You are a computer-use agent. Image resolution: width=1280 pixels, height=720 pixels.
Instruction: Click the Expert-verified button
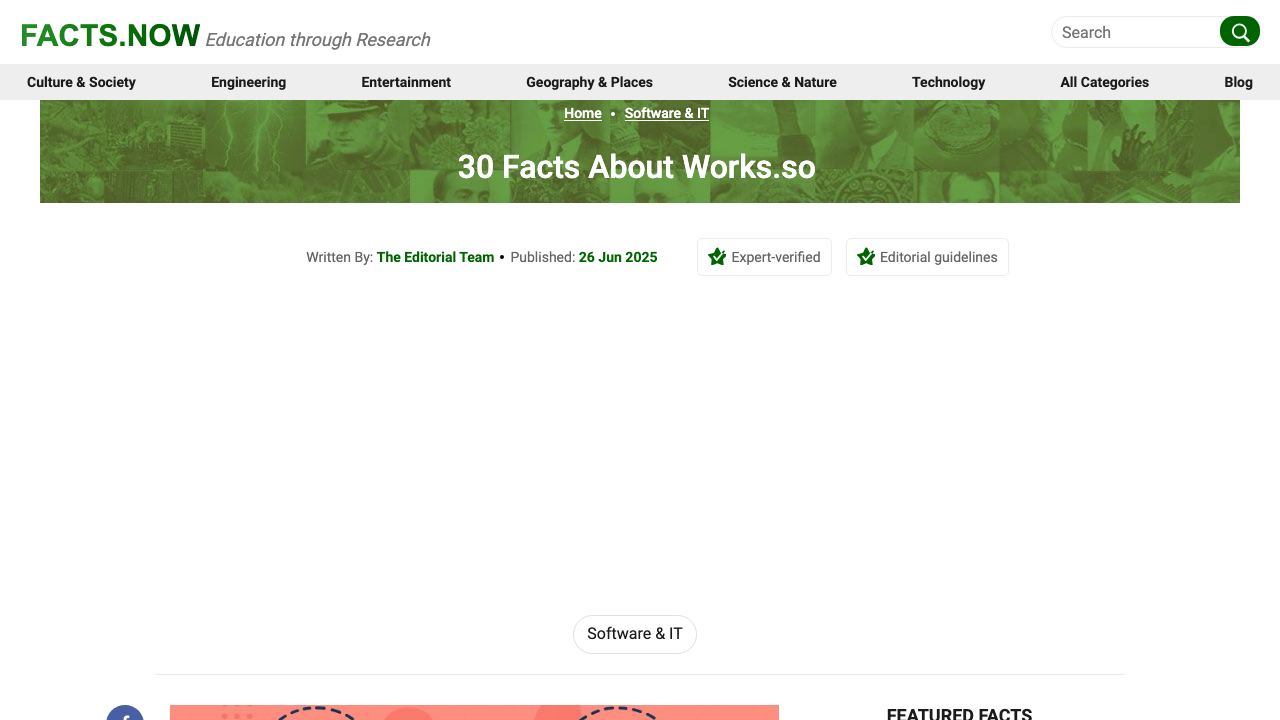[x=764, y=257]
